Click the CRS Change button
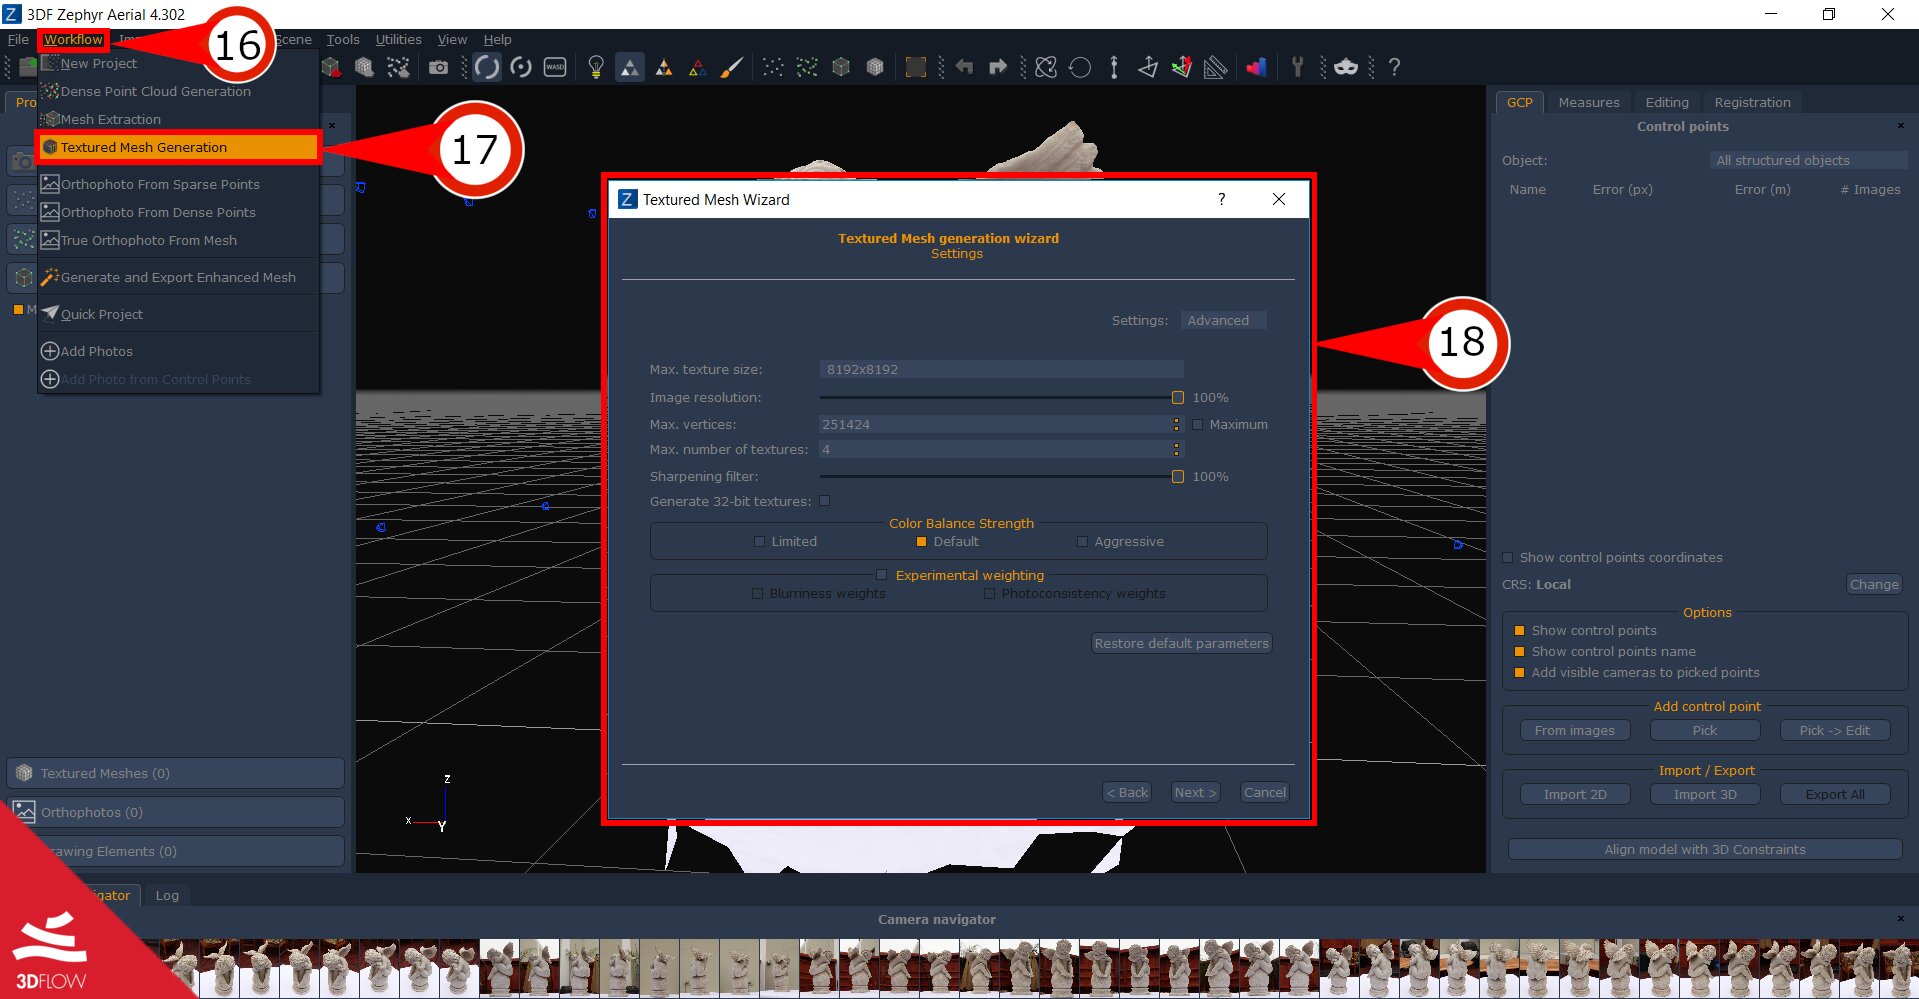This screenshot has width=1919, height=999. 1873,584
